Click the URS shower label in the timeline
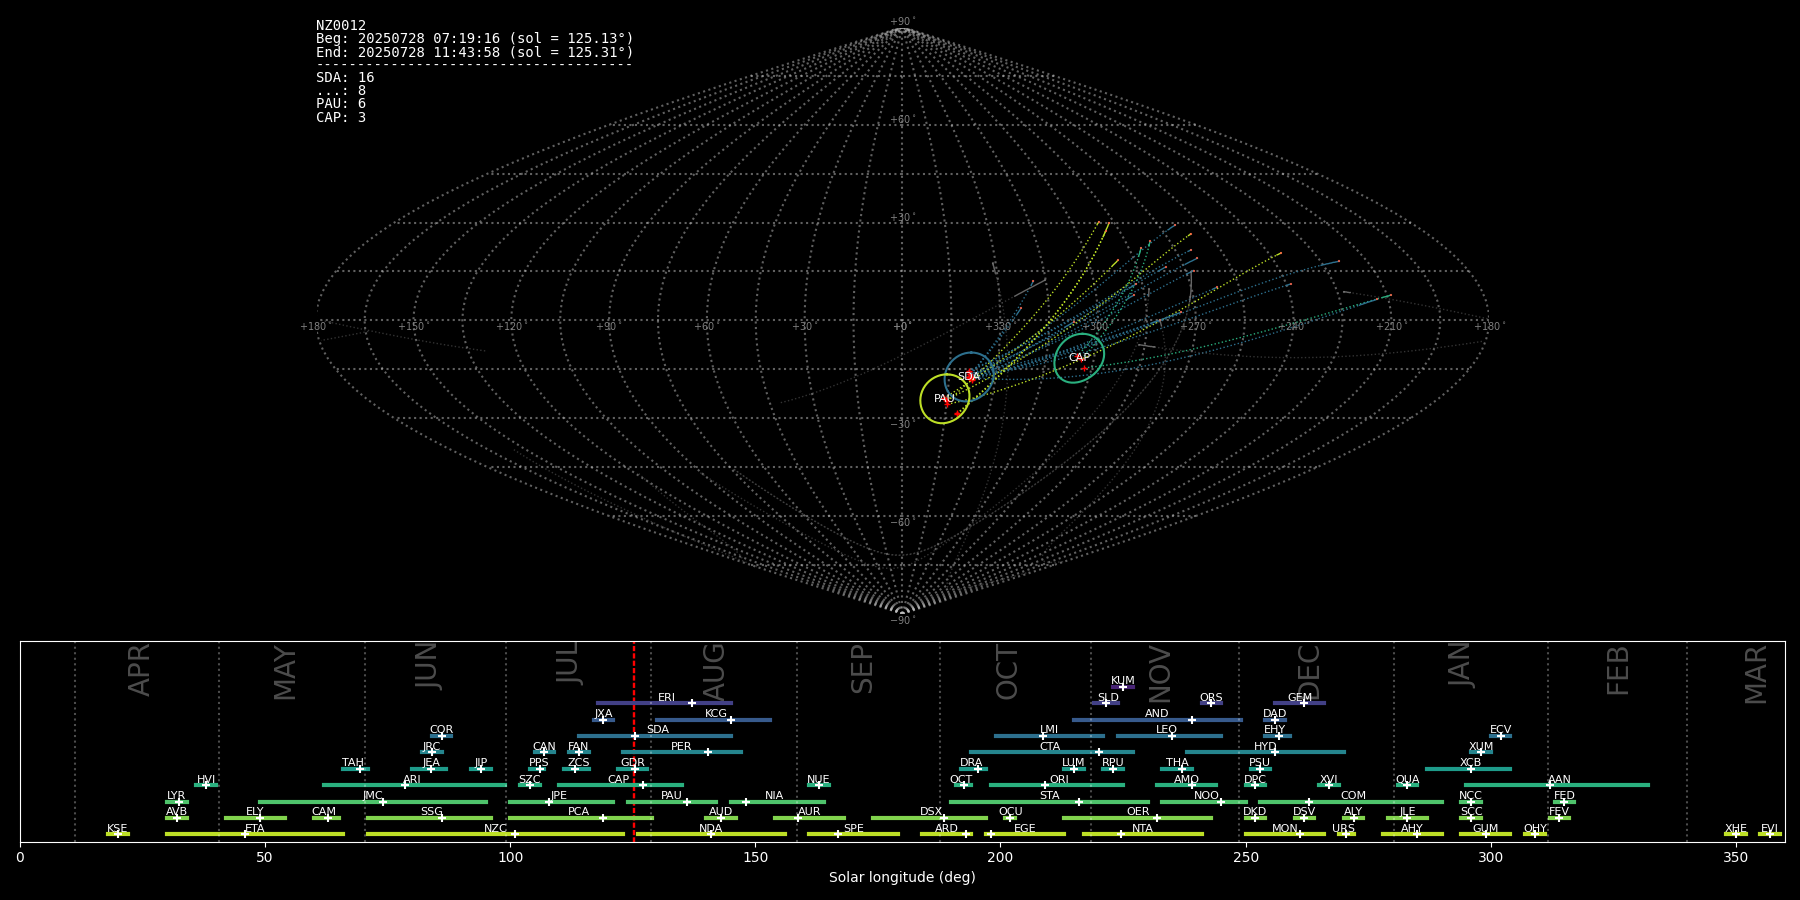The width and height of the screenshot is (1800, 900). point(1343,829)
